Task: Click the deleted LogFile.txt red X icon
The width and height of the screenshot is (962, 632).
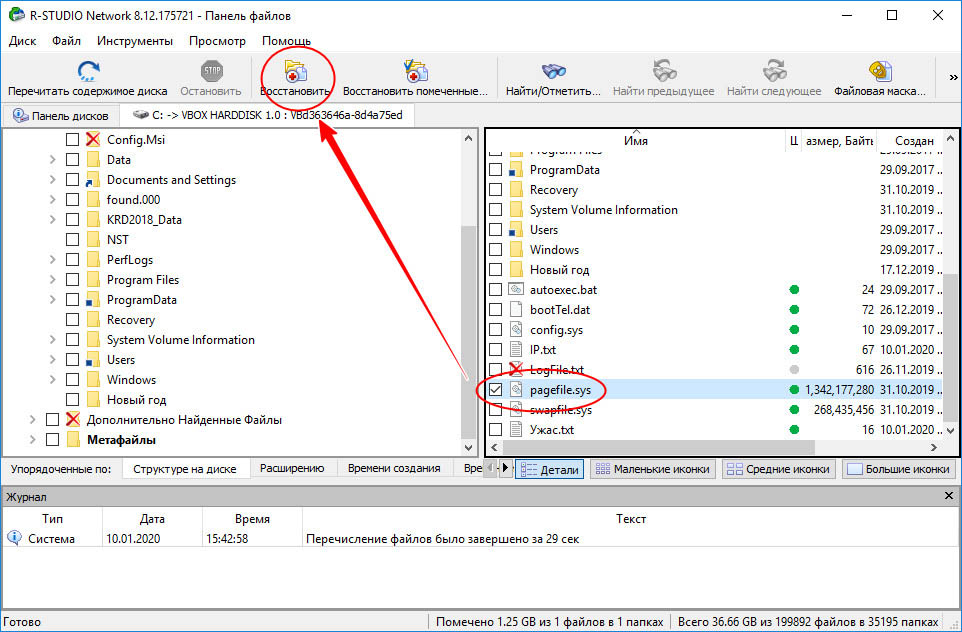Action: [x=517, y=369]
